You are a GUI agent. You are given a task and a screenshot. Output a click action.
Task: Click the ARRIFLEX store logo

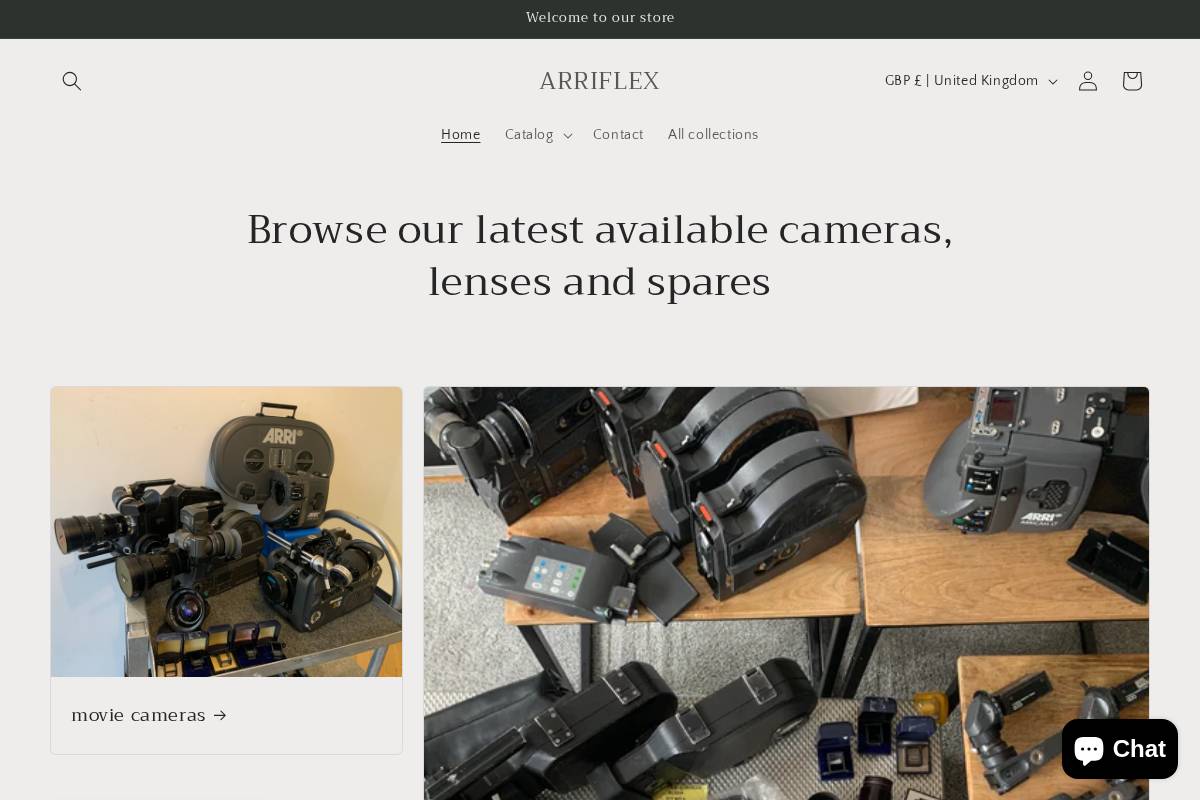pos(599,81)
